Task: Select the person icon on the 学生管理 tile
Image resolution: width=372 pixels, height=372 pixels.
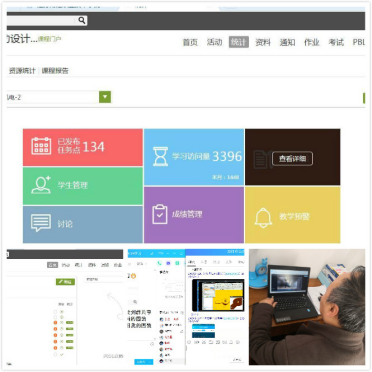Action: pyautogui.click(x=41, y=185)
